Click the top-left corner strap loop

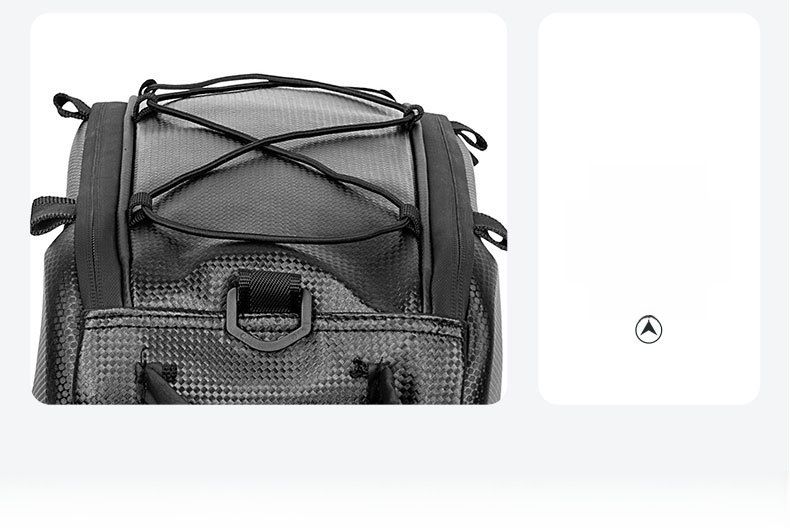(x=71, y=106)
